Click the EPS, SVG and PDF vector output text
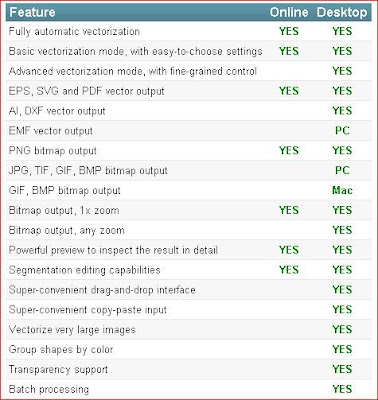This screenshot has height=400, width=378. 86,91
